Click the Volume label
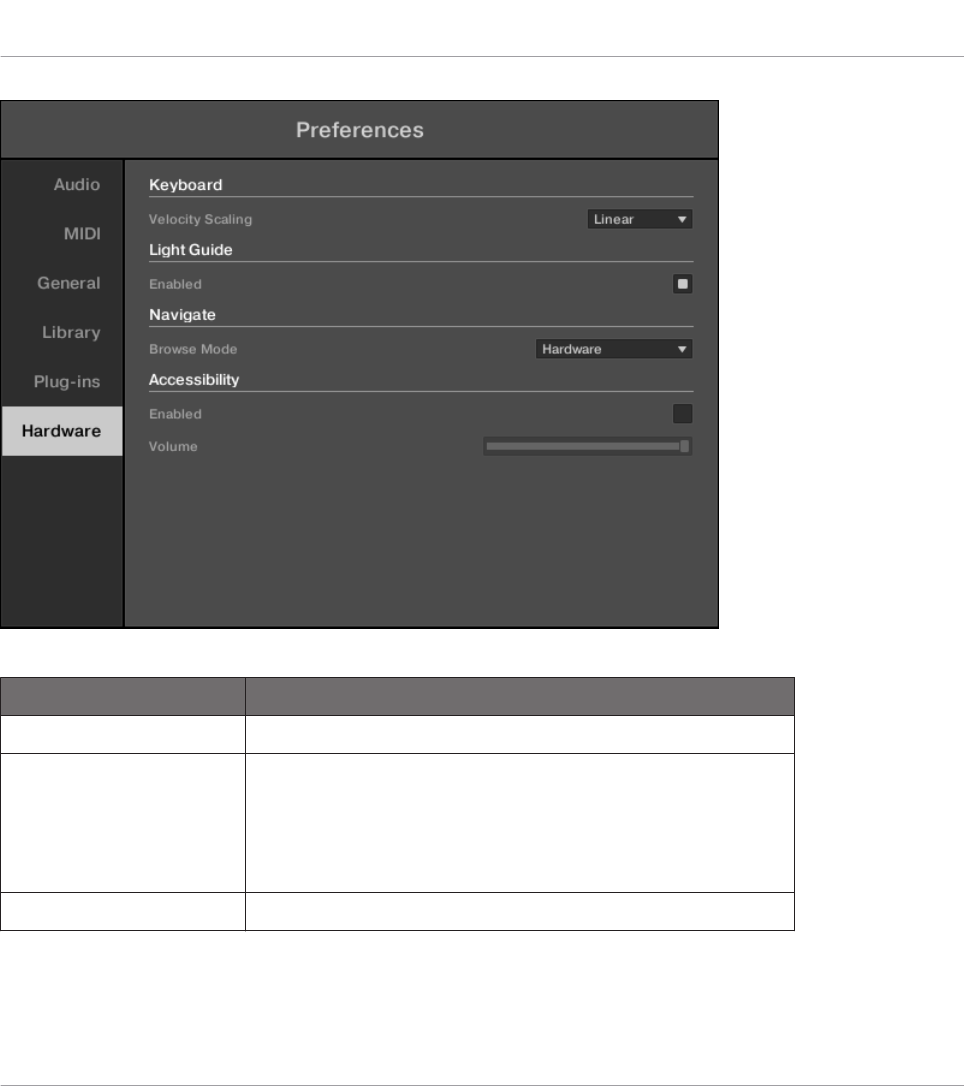965x1086 pixels. pos(173,447)
